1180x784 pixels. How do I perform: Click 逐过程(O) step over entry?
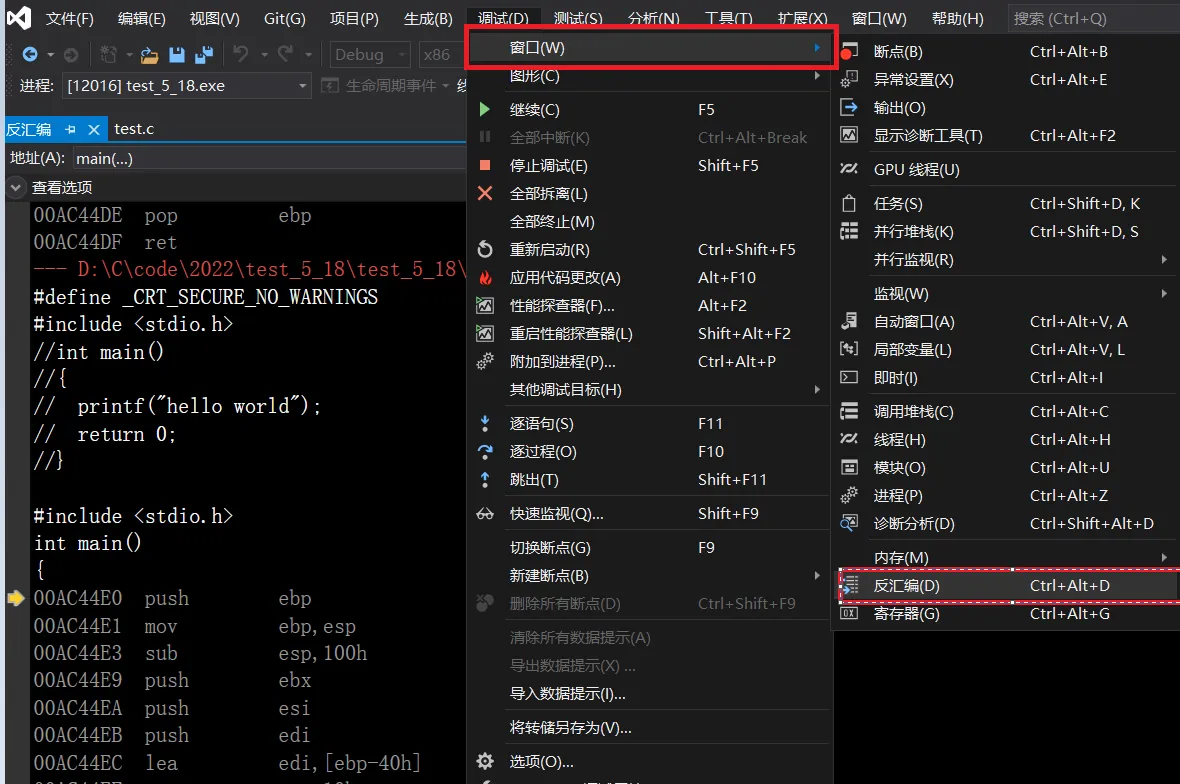tap(648, 451)
